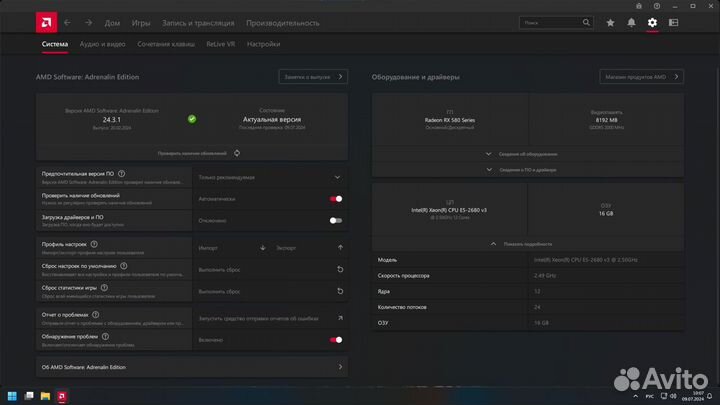Open the help question mark in title bar
720x405 pixels.
[x=657, y=6]
